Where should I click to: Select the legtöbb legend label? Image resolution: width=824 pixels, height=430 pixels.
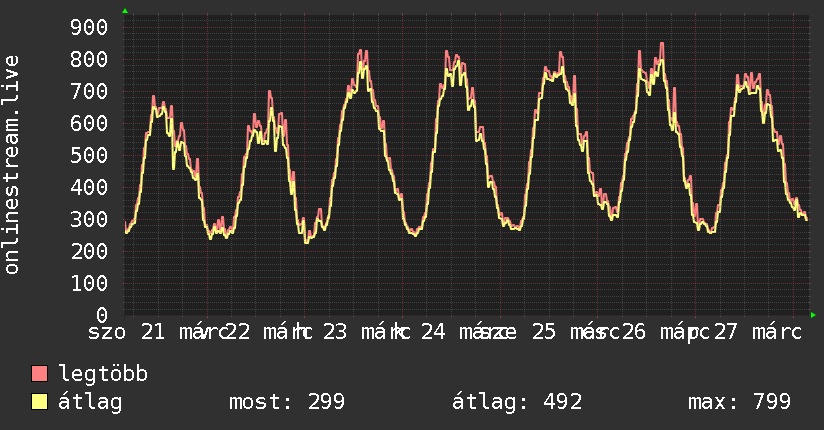[103, 373]
